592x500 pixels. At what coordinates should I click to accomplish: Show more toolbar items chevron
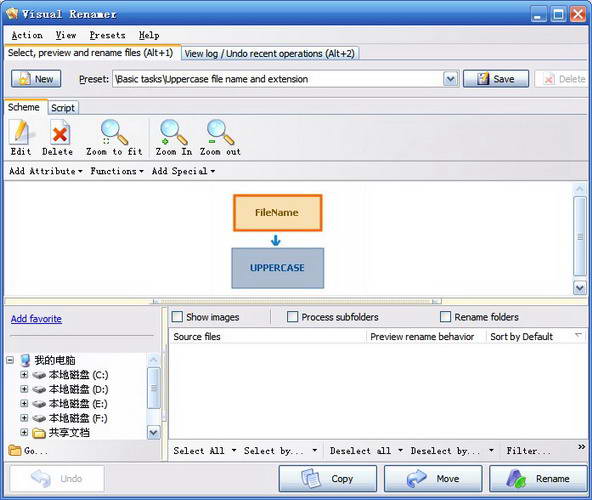[581, 447]
